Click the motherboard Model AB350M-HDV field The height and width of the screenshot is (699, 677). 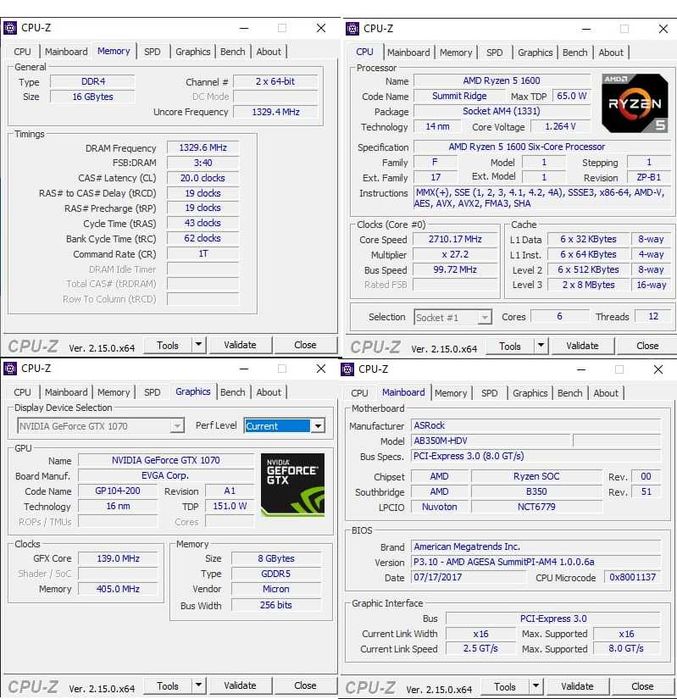pos(491,441)
